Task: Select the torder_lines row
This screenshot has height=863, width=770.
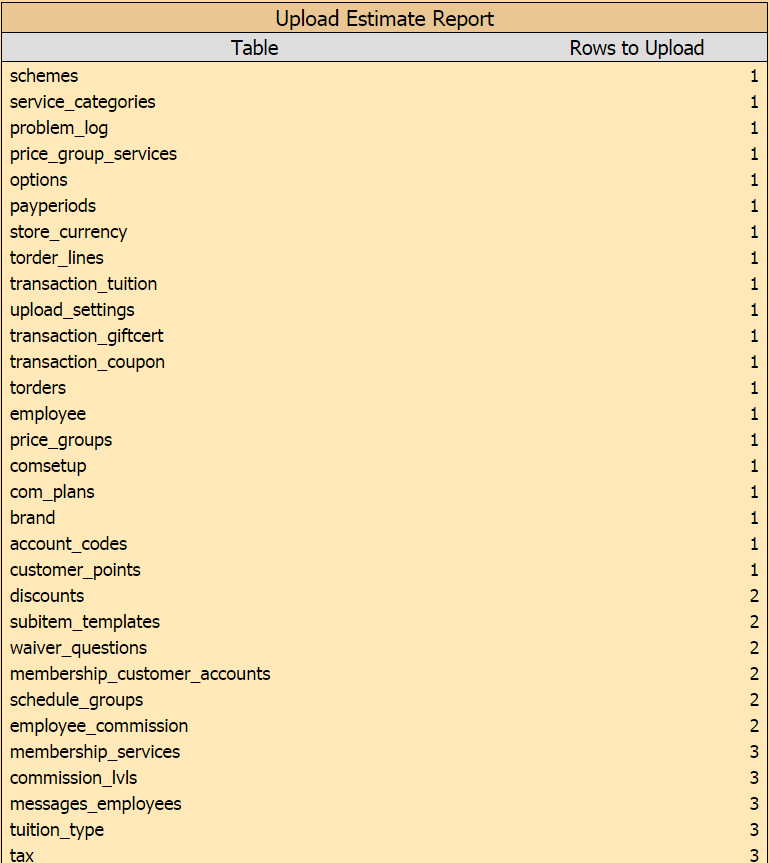Action: (385, 258)
